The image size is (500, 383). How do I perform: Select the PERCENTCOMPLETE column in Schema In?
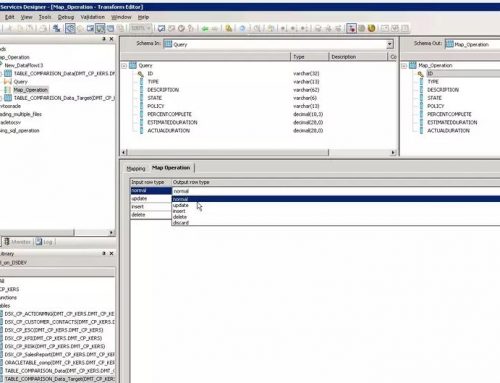pyautogui.click(x=169, y=114)
